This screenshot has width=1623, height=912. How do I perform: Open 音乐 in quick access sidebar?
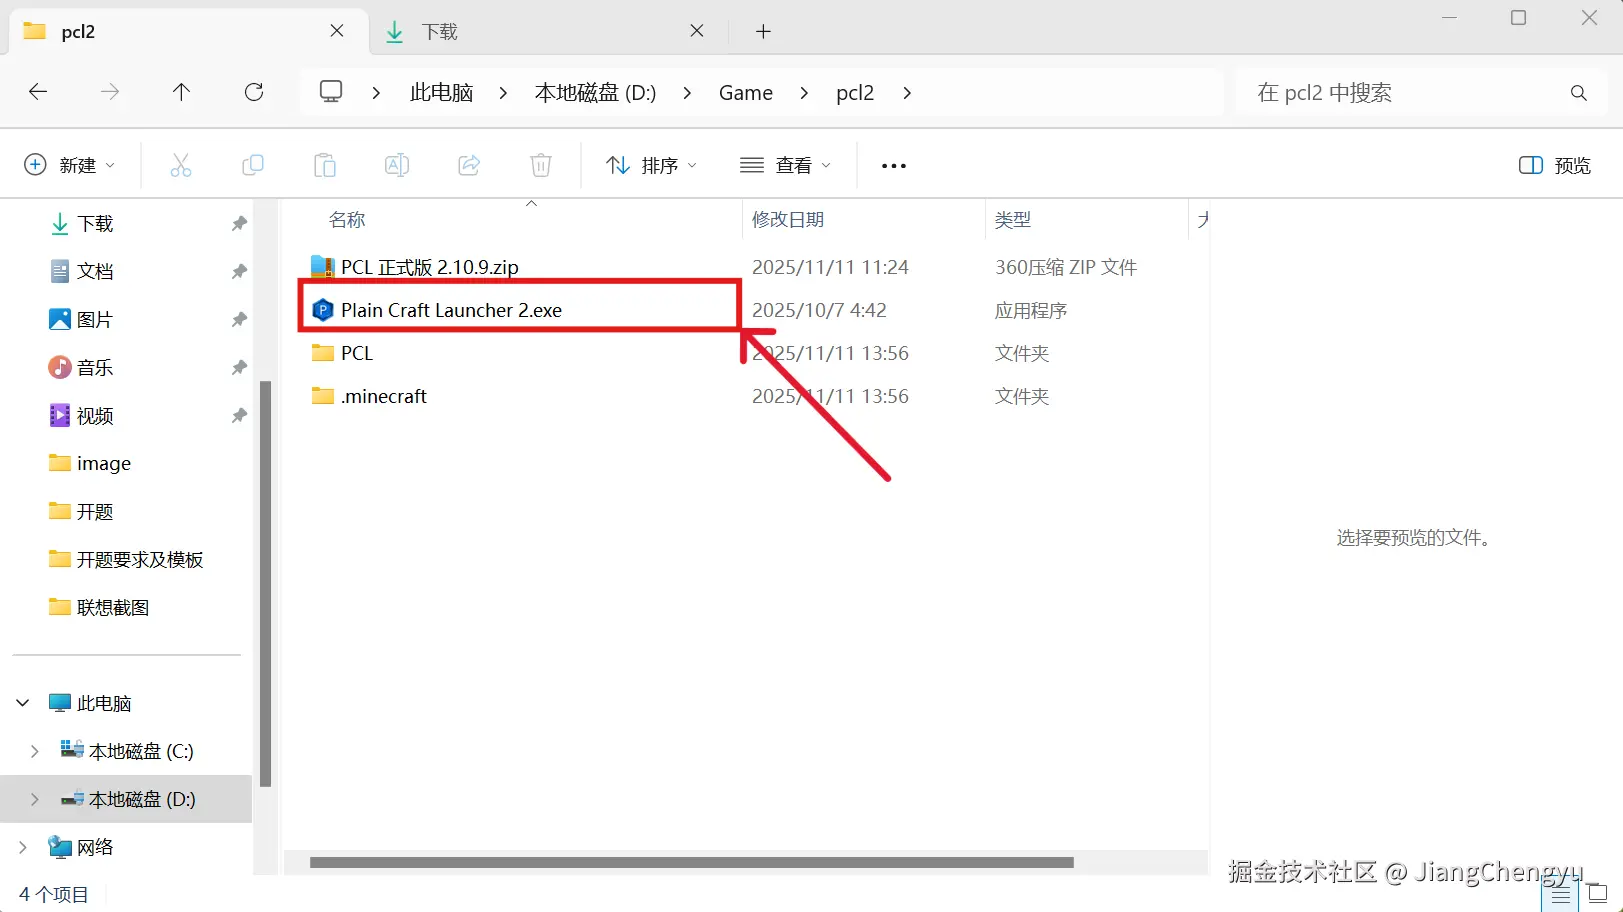point(95,367)
